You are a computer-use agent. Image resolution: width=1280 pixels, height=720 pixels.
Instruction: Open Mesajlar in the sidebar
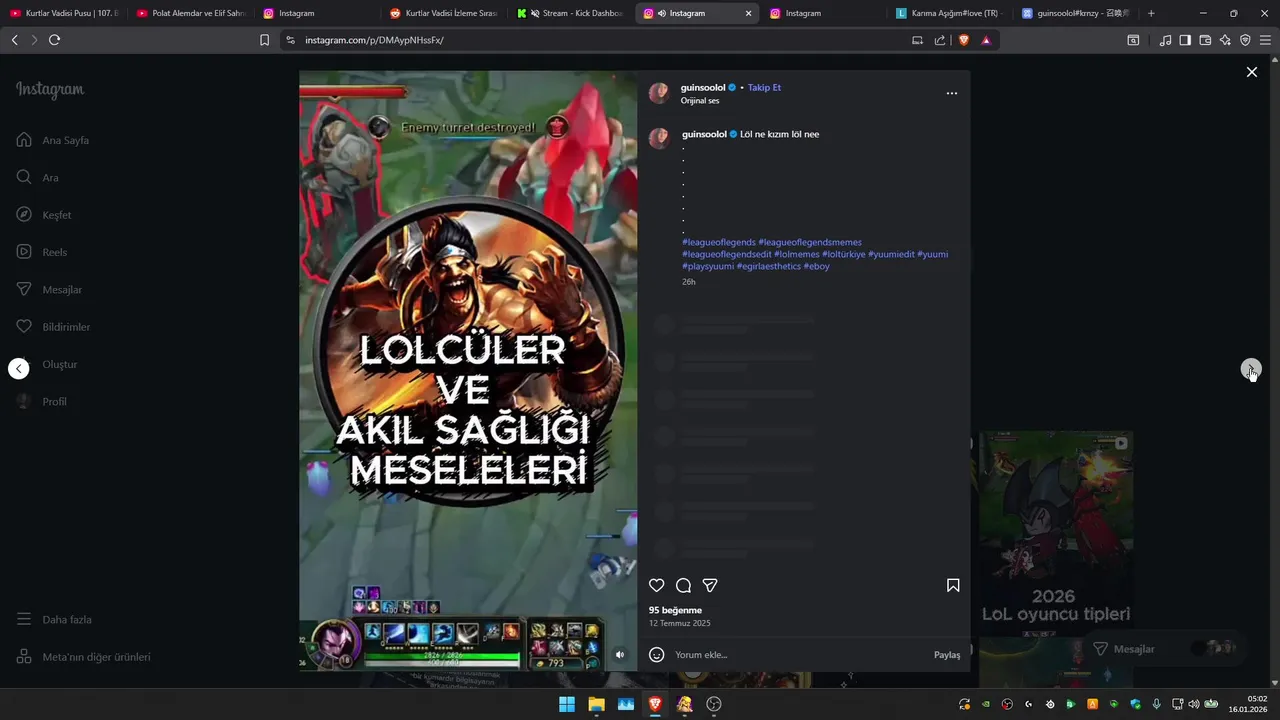click(49, 289)
